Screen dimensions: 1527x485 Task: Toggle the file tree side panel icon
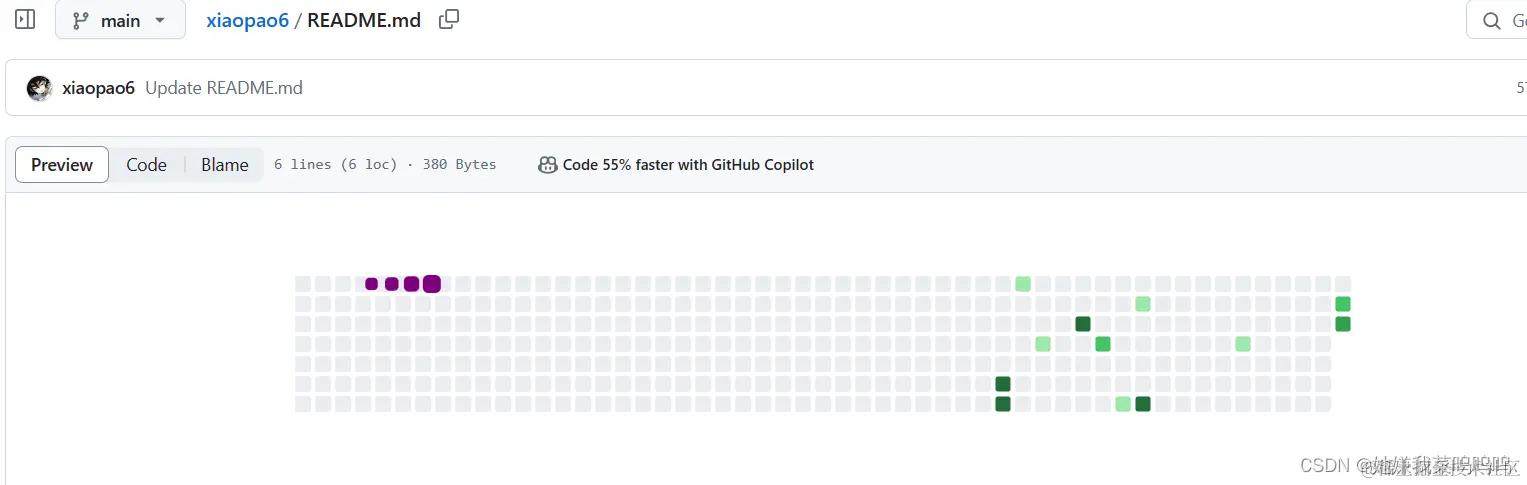click(x=25, y=20)
